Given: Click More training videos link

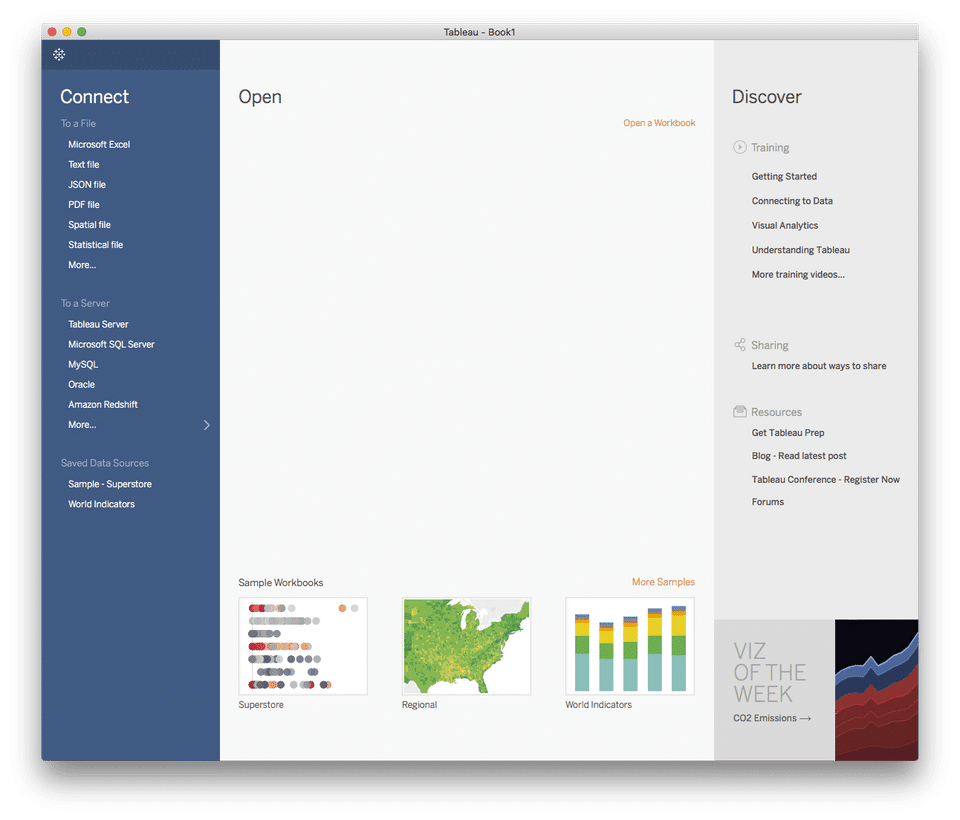Looking at the screenshot, I should coord(798,274).
